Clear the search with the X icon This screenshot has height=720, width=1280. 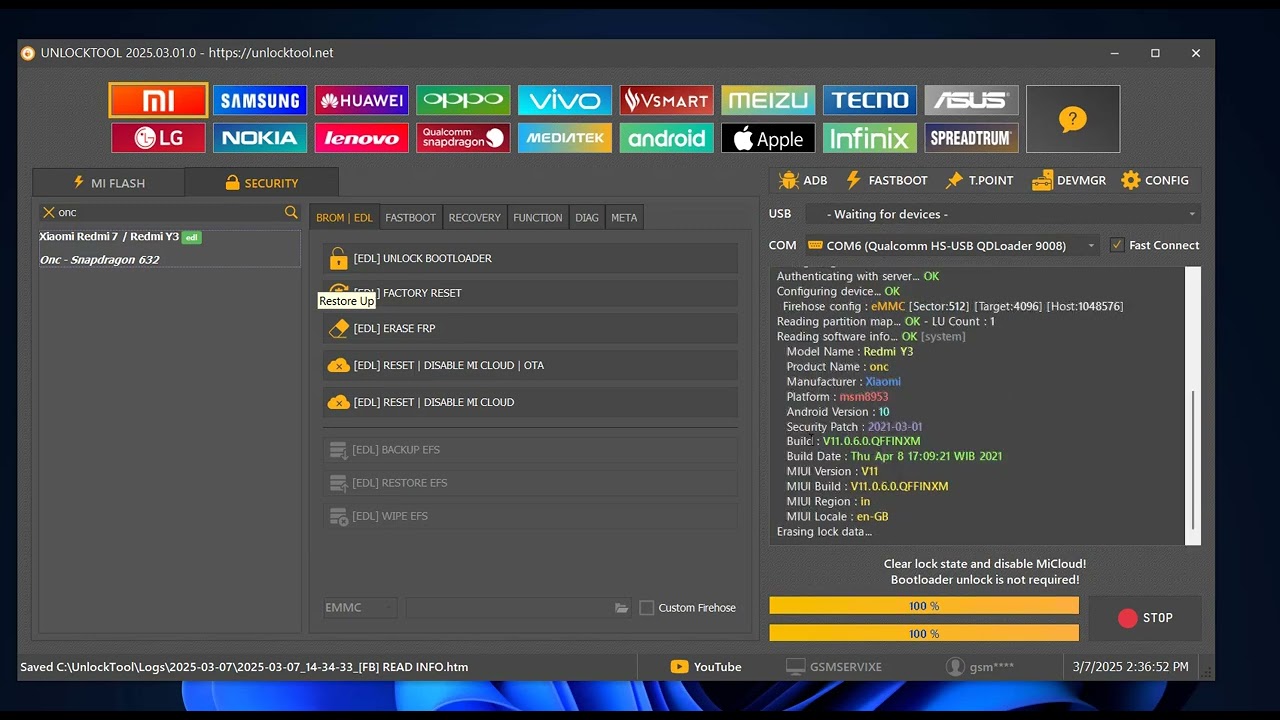(48, 212)
